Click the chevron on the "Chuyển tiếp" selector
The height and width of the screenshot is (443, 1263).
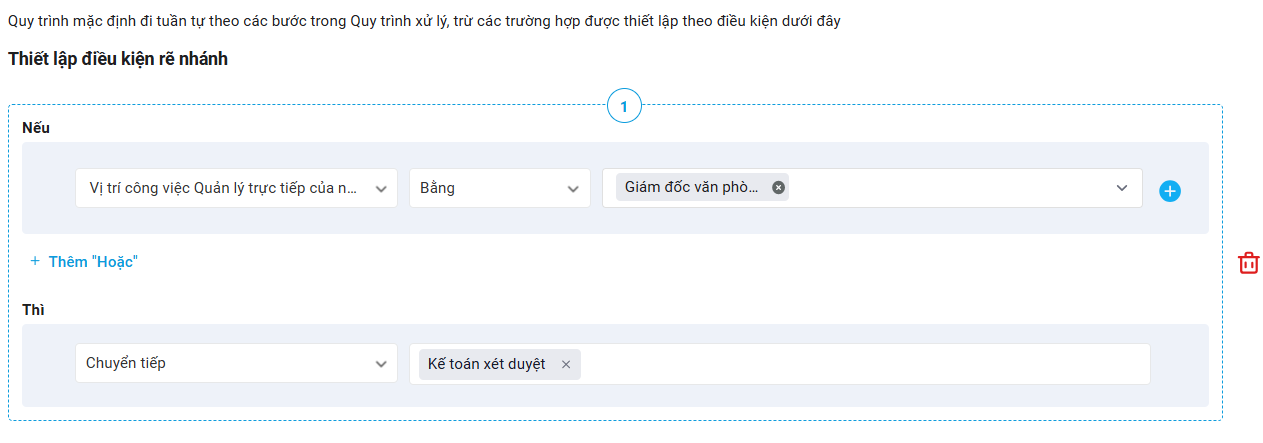380,364
